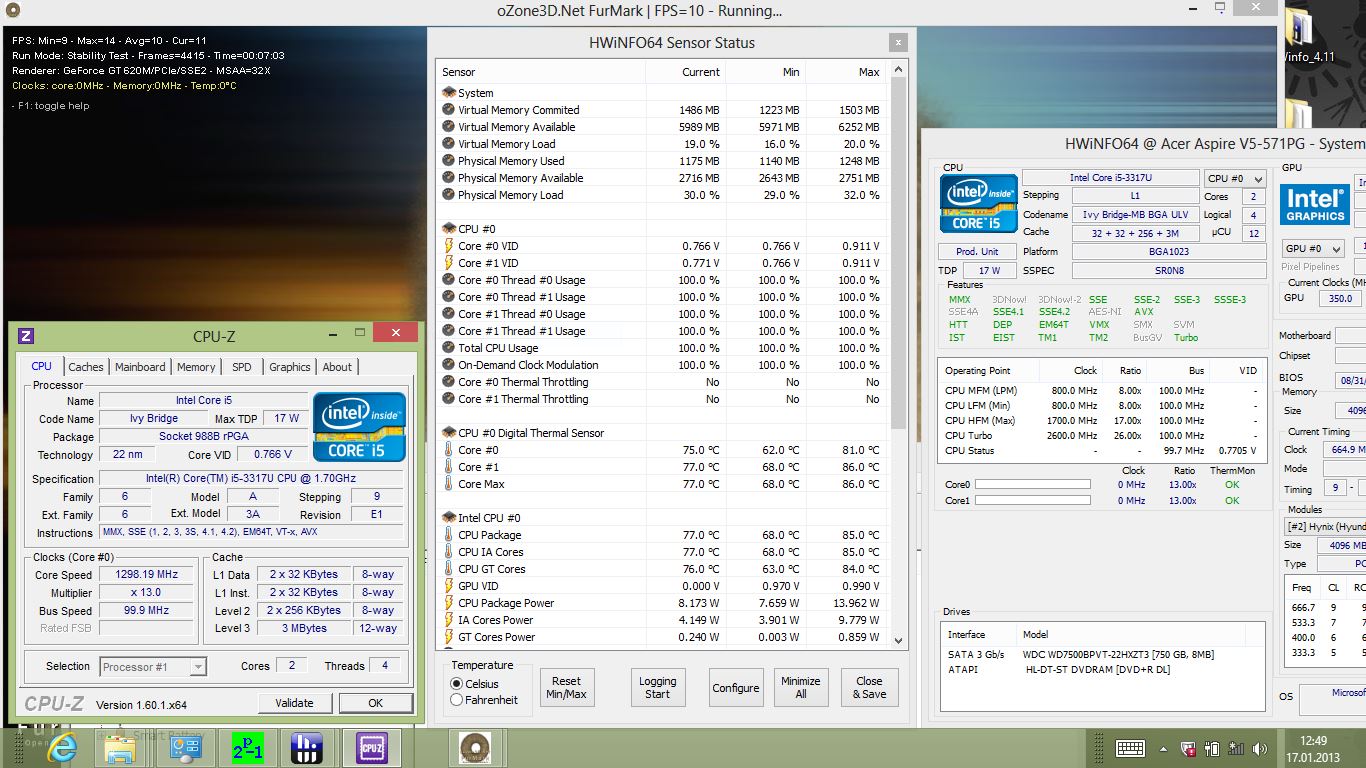Open the FurMark donut taskbar icon
The height and width of the screenshot is (768, 1366).
pos(475,748)
